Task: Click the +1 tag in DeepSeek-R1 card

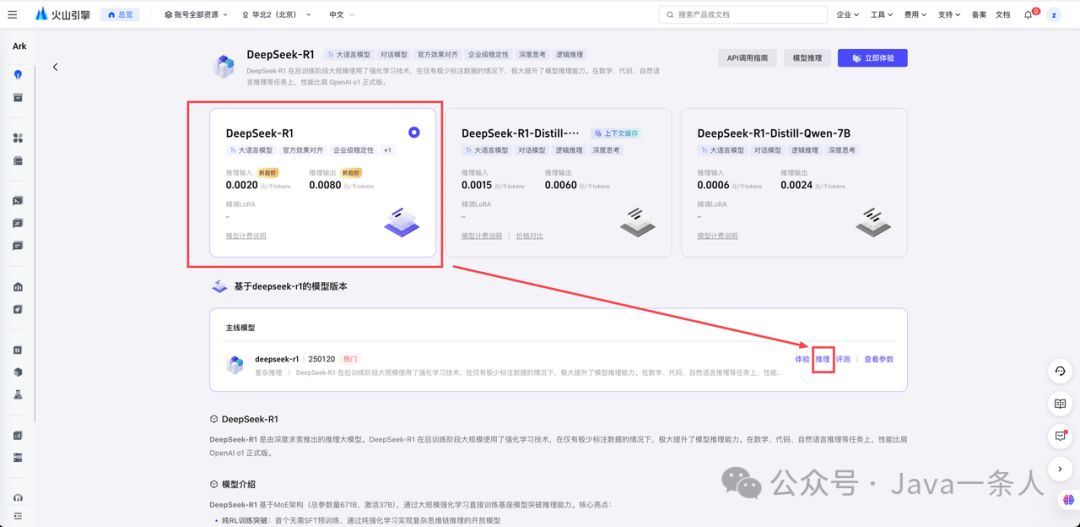Action: click(388, 150)
